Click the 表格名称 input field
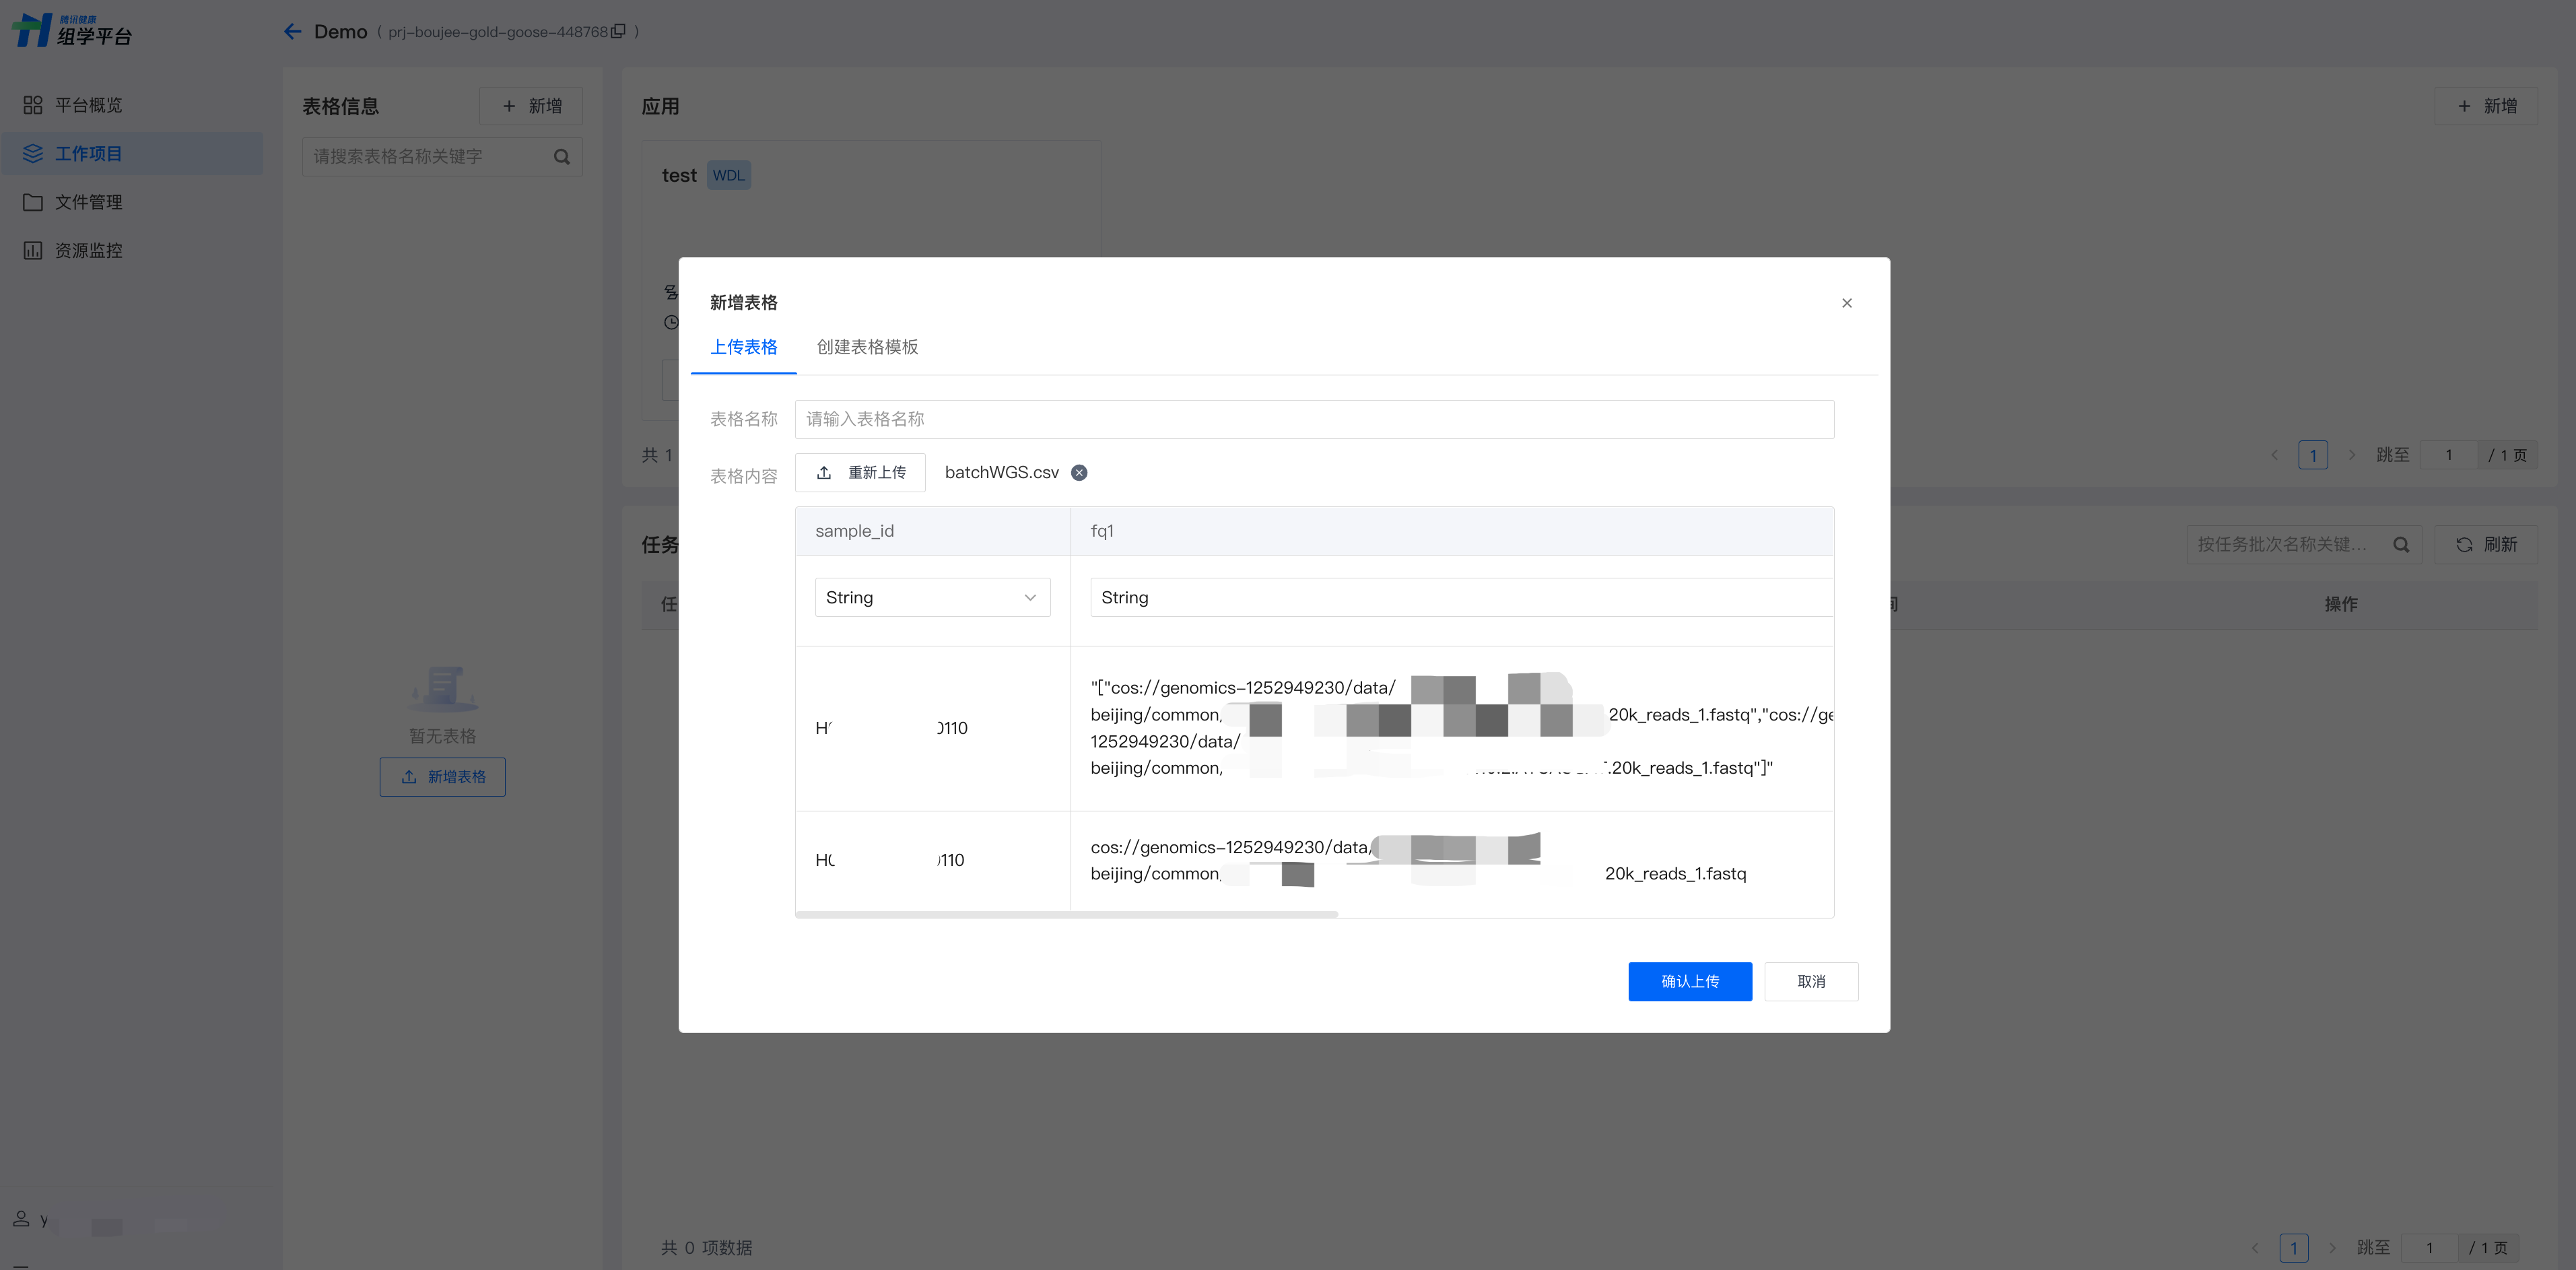2576x1270 pixels. 1314,419
